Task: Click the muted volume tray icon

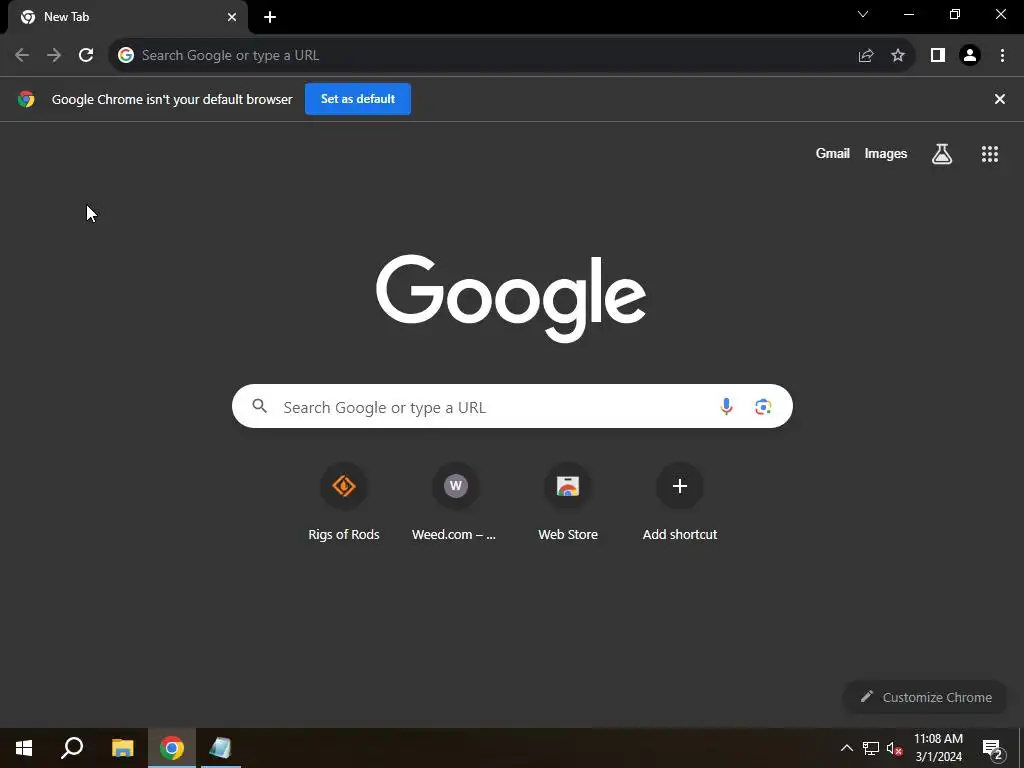Action: tap(895, 748)
